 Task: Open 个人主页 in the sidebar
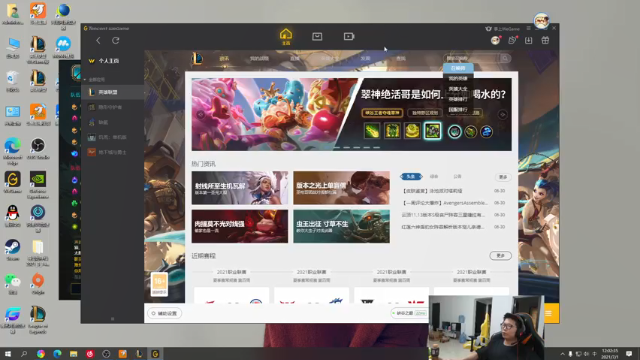point(109,61)
